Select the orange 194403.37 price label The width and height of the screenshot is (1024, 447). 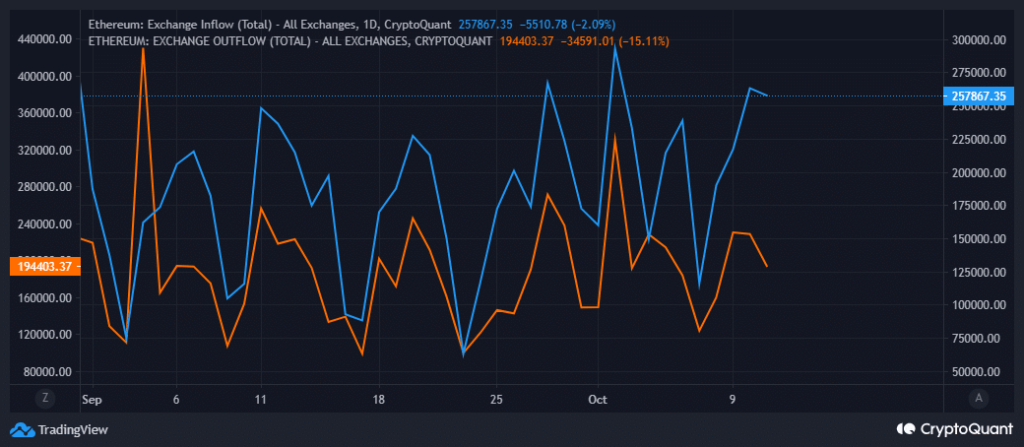(42, 266)
